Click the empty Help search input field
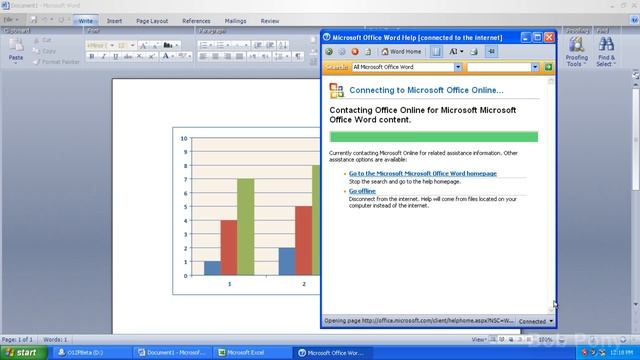The image size is (640, 360). coord(499,67)
